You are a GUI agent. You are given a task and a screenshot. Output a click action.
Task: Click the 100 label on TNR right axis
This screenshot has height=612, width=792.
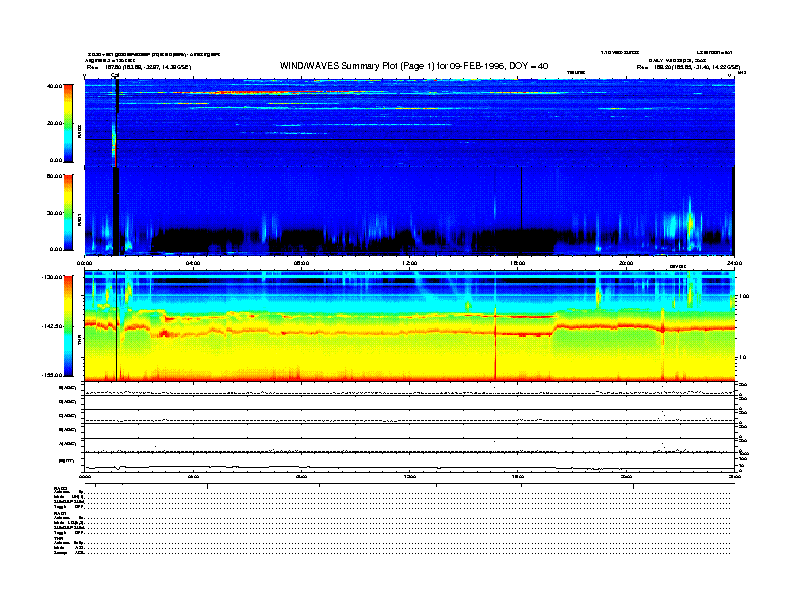[744, 296]
